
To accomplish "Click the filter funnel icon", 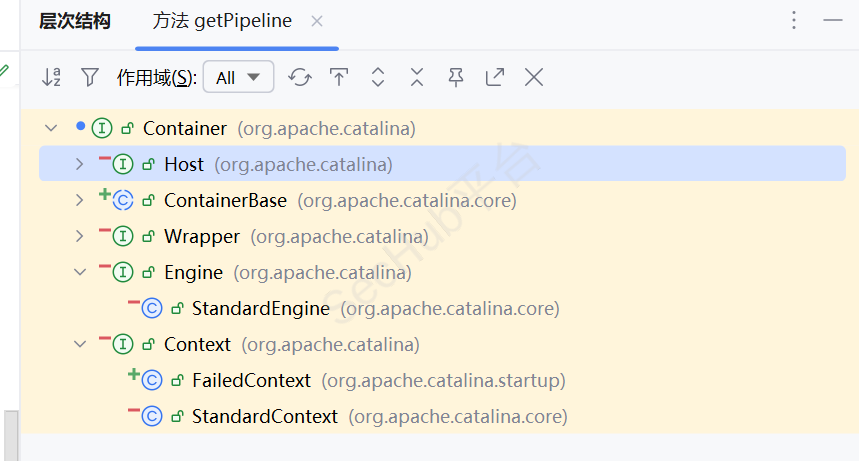I will [90, 77].
